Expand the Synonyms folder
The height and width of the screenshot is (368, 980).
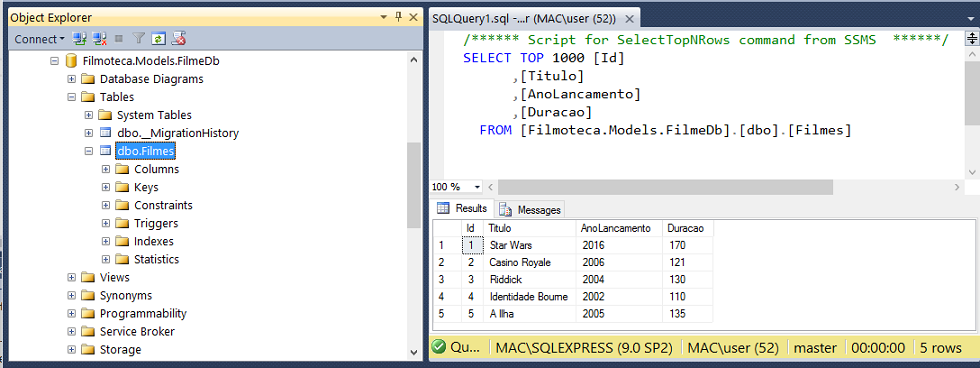pyautogui.click(x=71, y=296)
